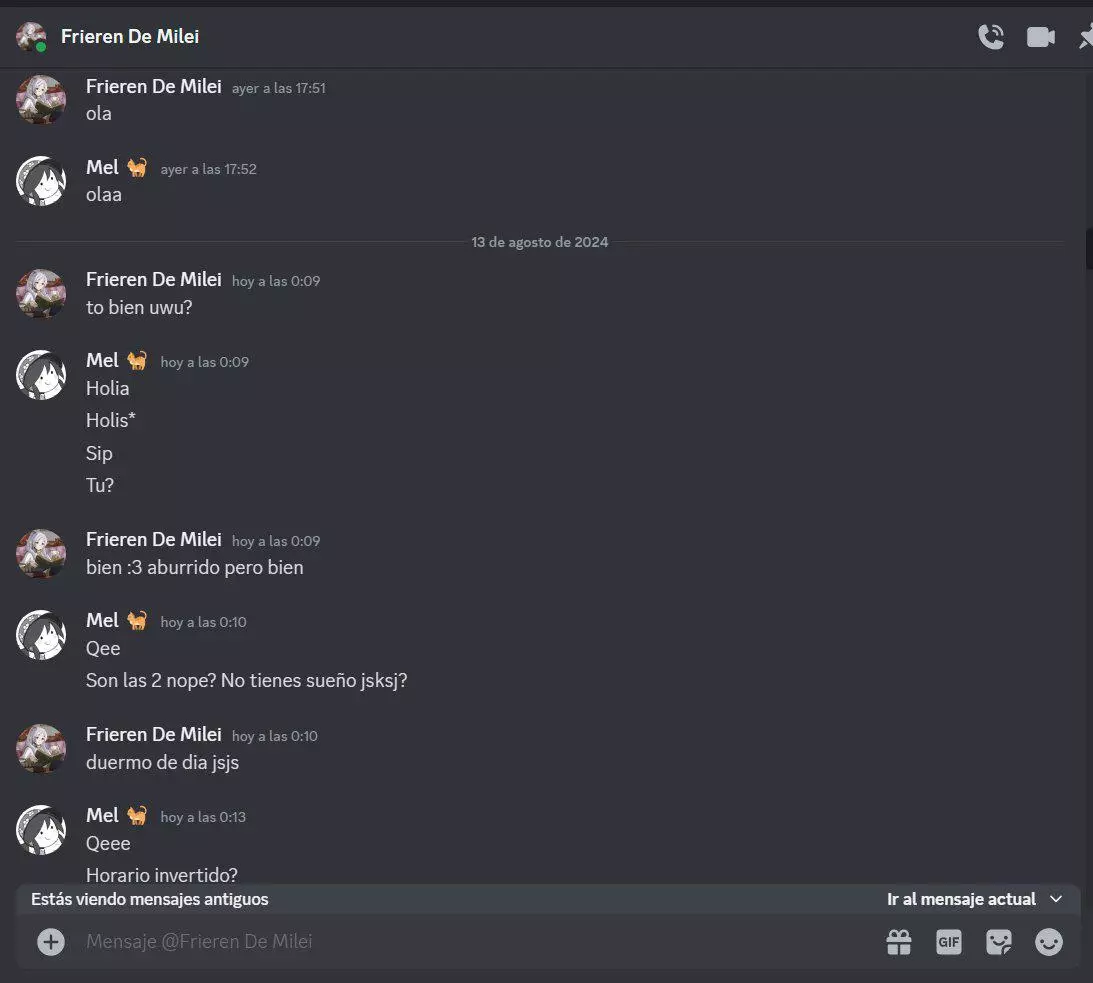Click the chat scrollbar thumb on the right edge

pos(1089,247)
